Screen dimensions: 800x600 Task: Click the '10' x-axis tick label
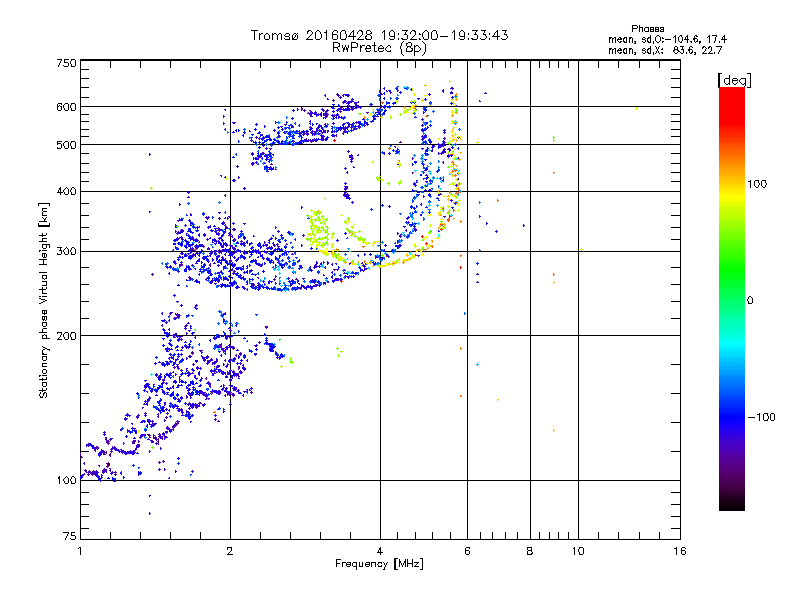pyautogui.click(x=578, y=551)
